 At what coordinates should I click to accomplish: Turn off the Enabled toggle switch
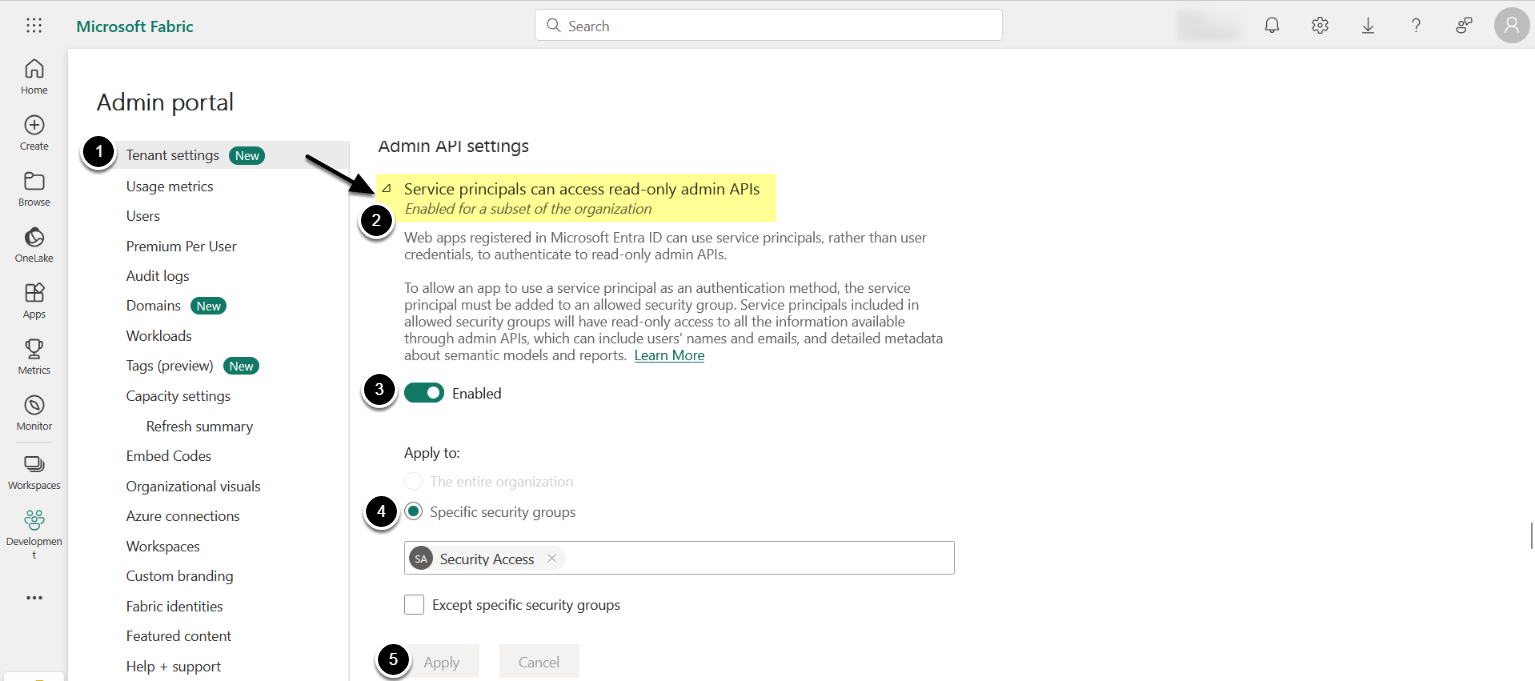(x=424, y=393)
